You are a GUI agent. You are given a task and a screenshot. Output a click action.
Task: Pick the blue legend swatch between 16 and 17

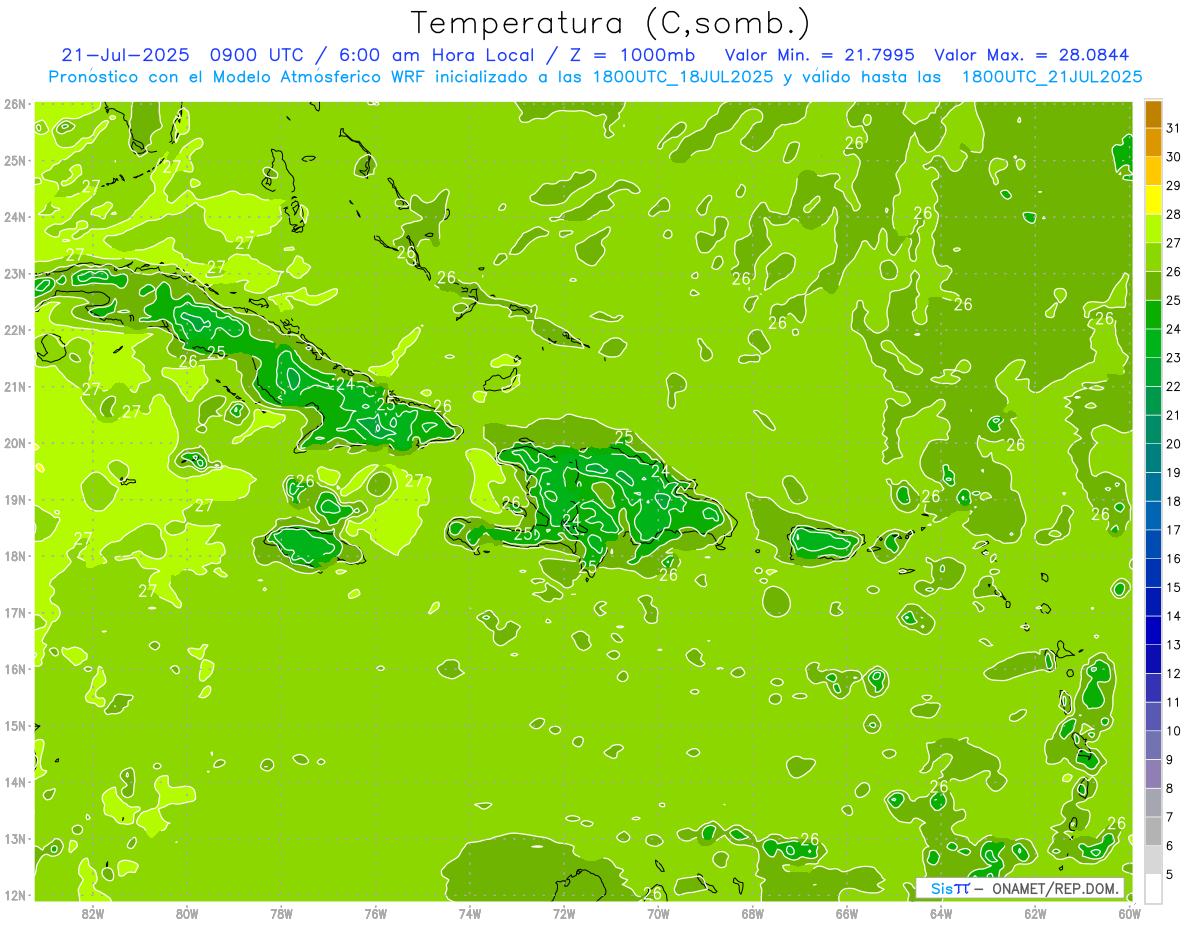[1153, 544]
